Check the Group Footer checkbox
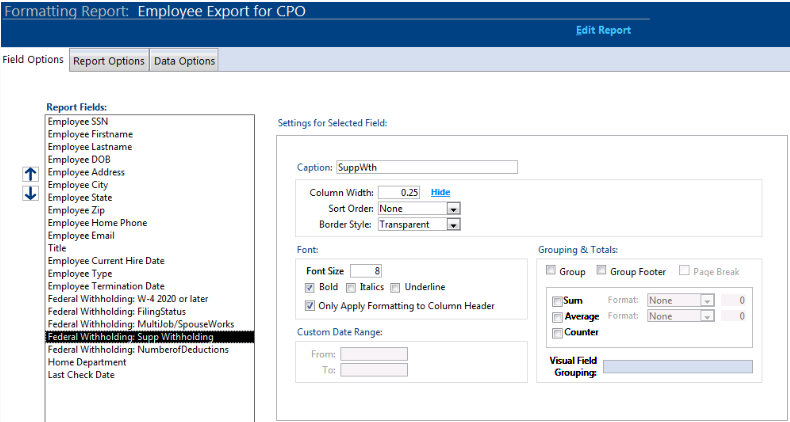Viewport: 790px width, 422px height. 601,271
